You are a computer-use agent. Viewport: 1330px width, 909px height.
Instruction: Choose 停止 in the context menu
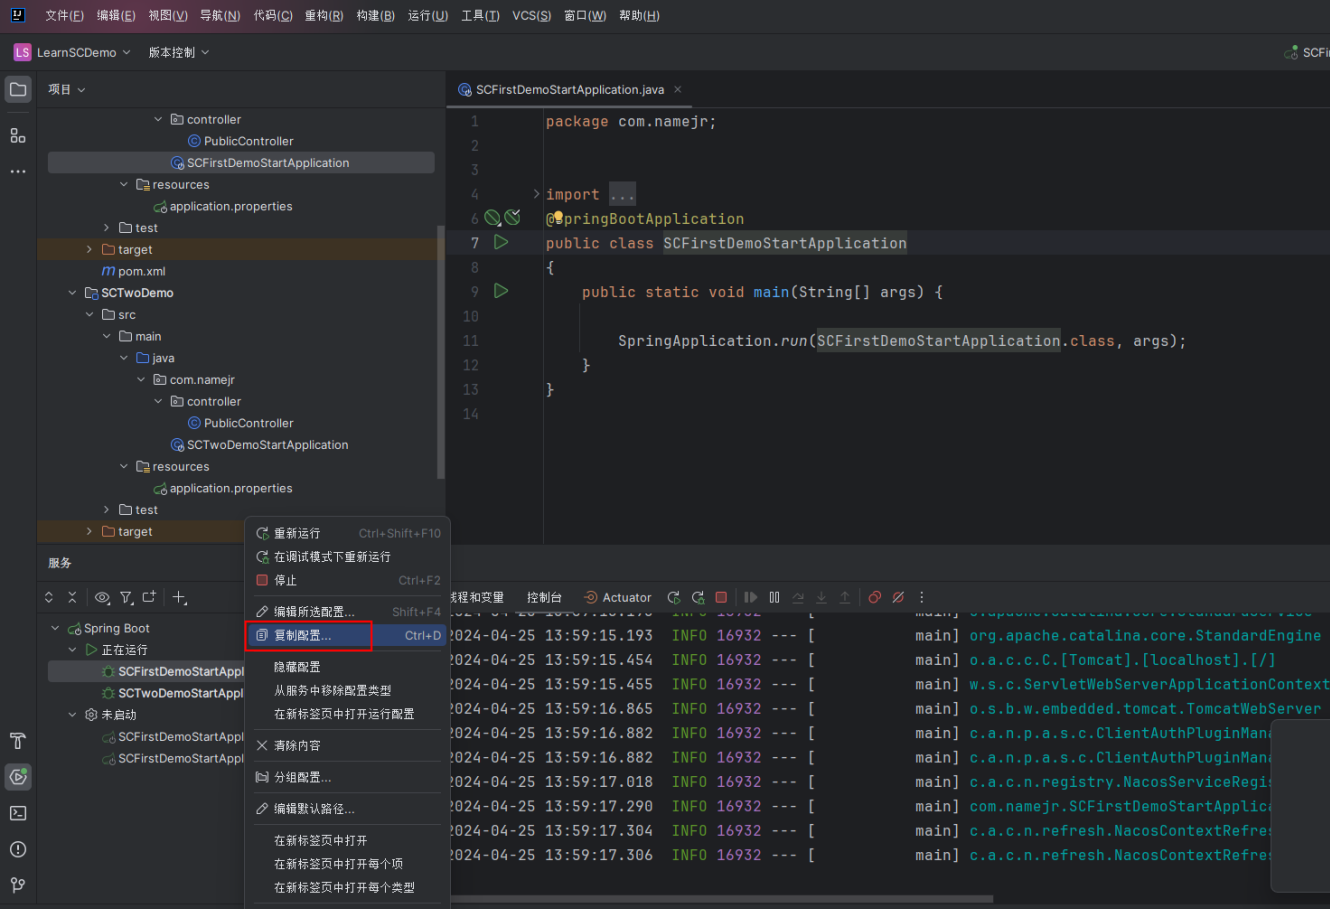coord(286,580)
